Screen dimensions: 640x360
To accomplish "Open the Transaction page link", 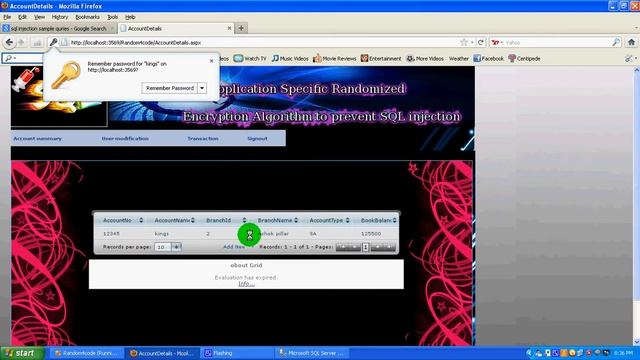I will point(203,138).
